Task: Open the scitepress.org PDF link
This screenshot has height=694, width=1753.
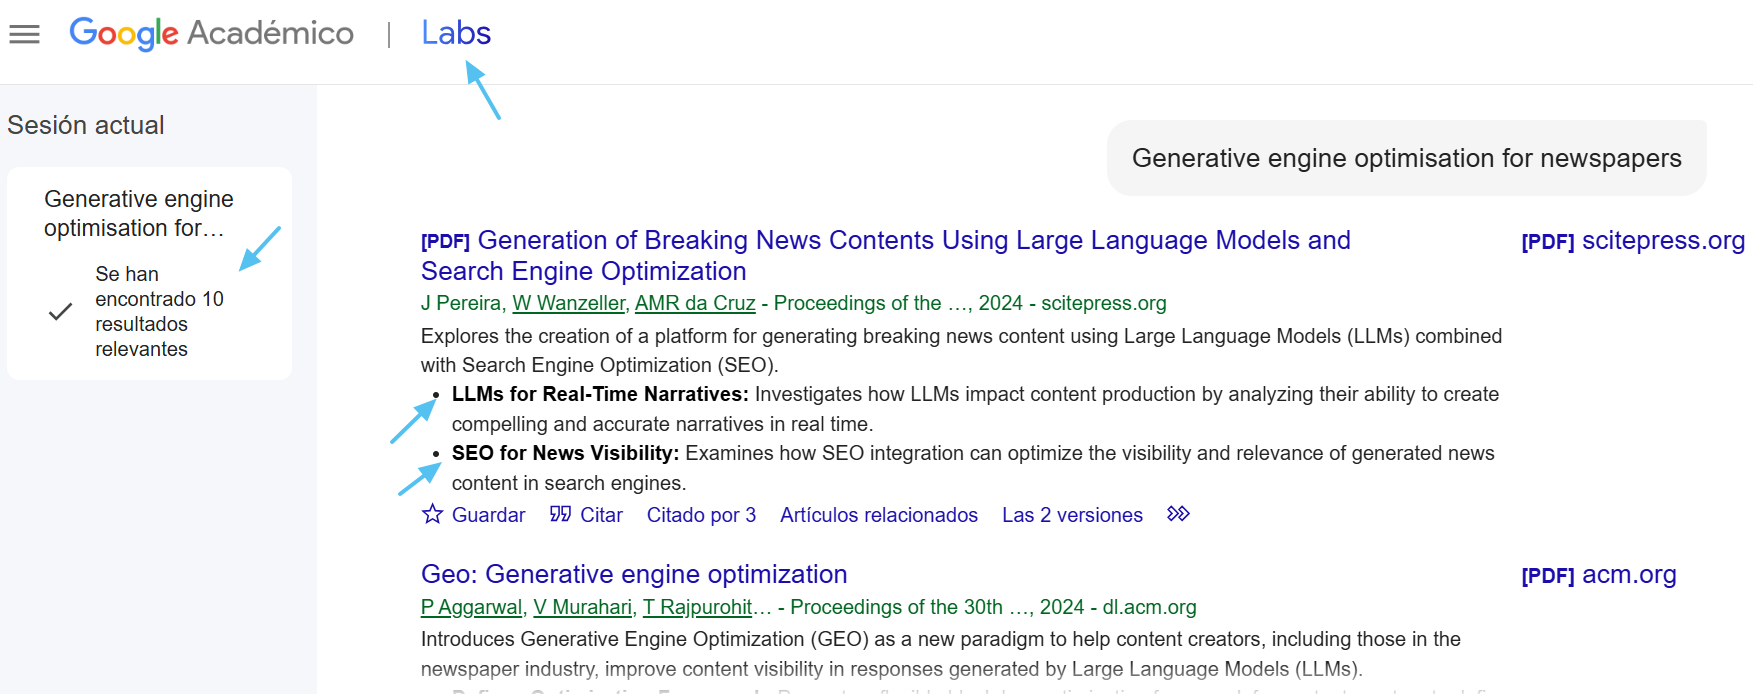Action: coord(1632,241)
